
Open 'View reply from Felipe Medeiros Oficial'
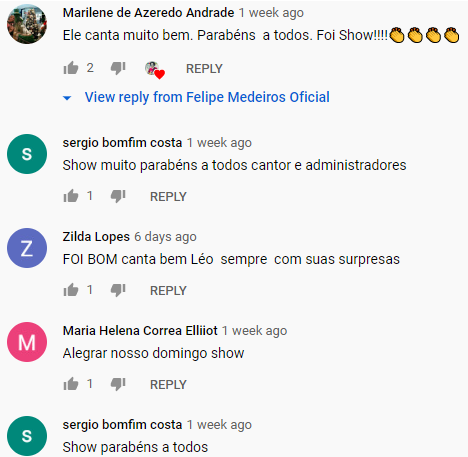(207, 97)
